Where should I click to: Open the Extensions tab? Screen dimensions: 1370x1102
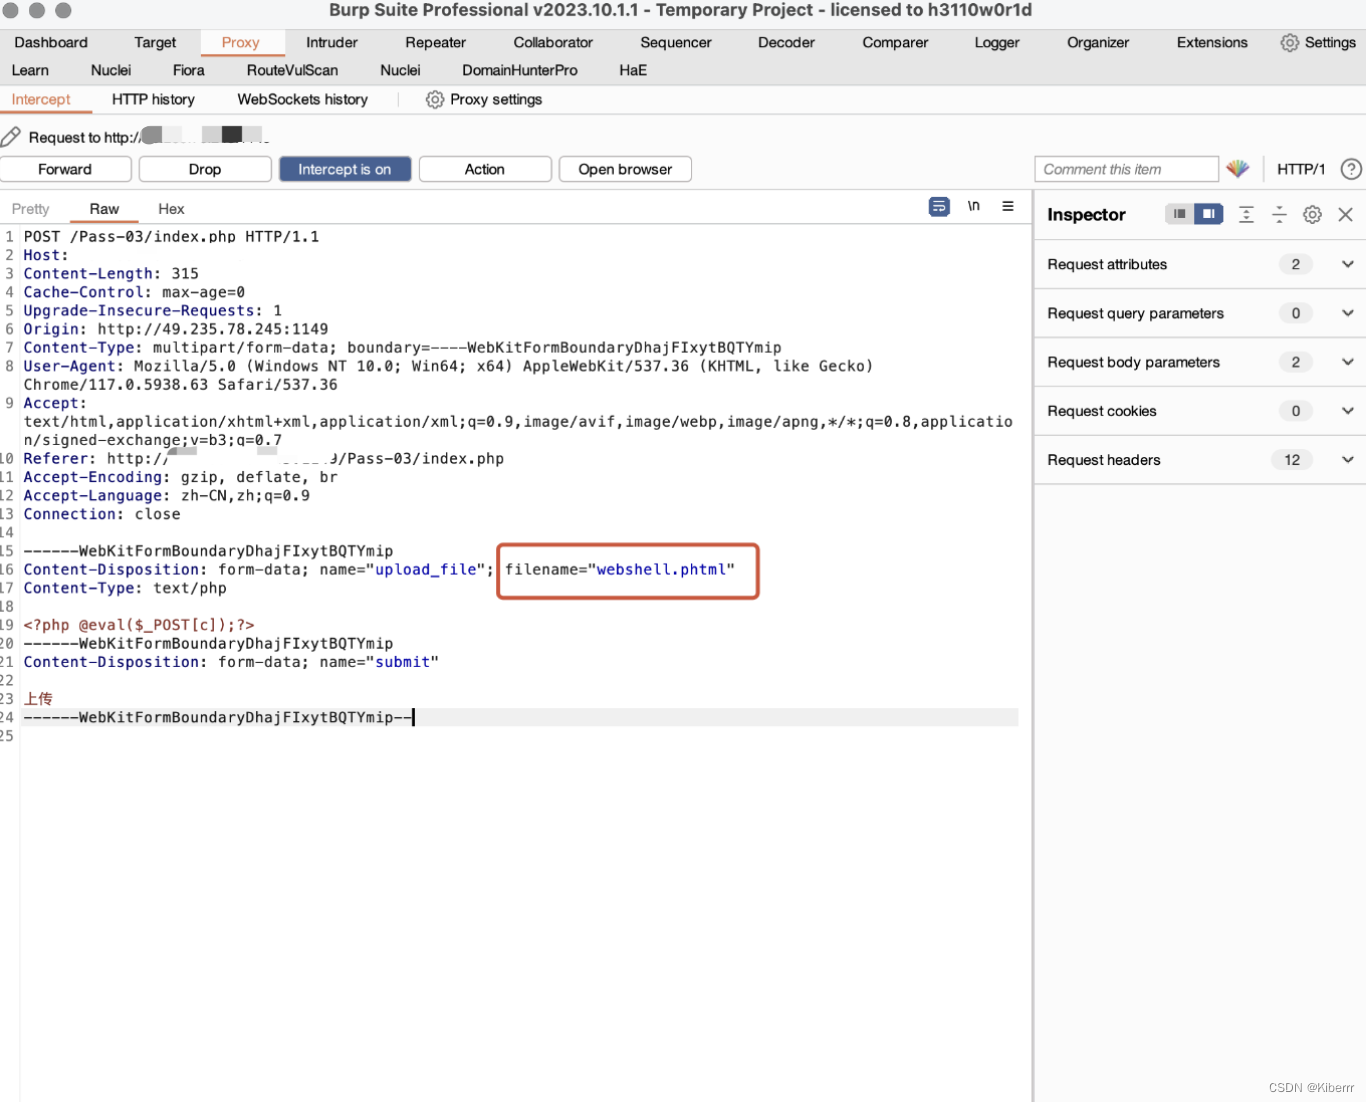pyautogui.click(x=1212, y=42)
